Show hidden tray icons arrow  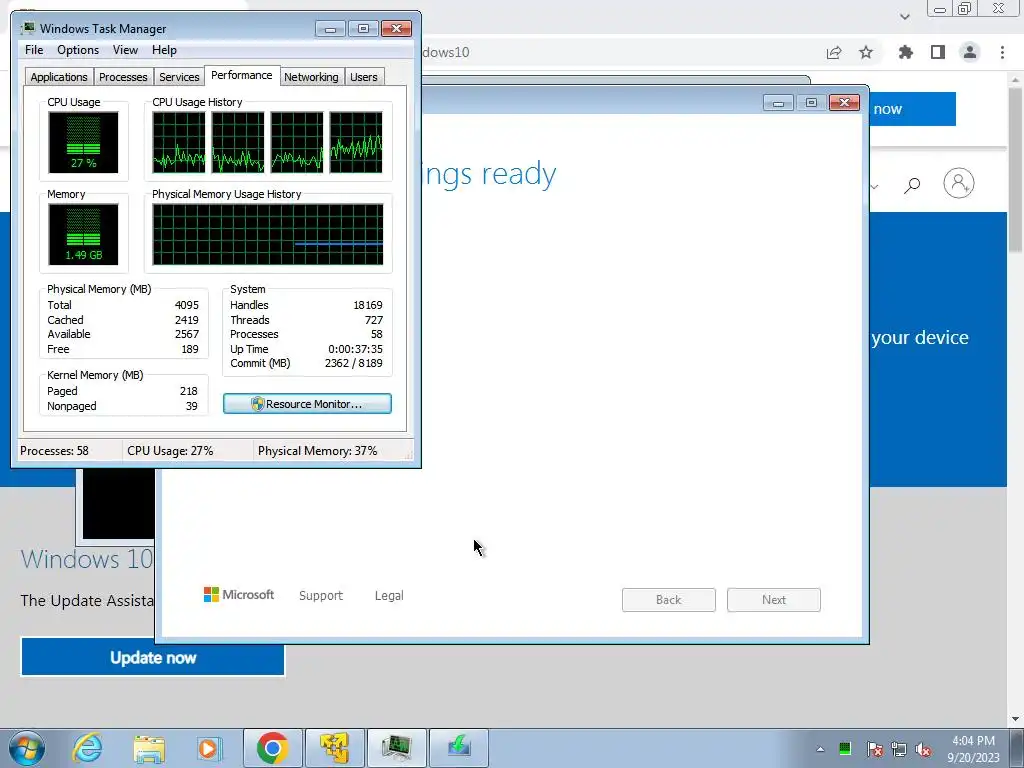point(820,749)
